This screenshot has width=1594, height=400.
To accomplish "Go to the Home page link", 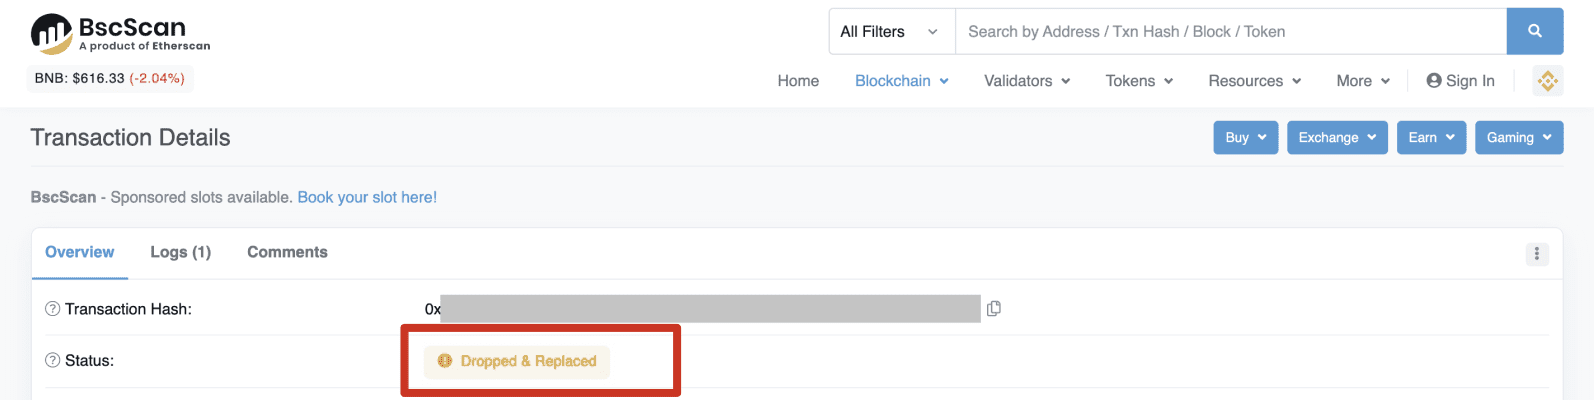I will coord(798,81).
